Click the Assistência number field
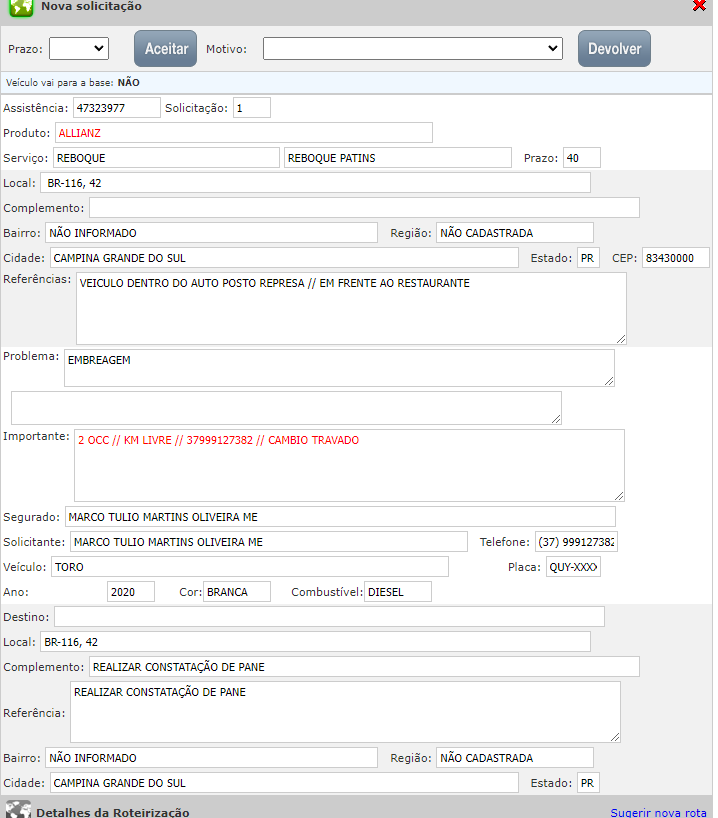This screenshot has height=818, width=718. [116, 107]
